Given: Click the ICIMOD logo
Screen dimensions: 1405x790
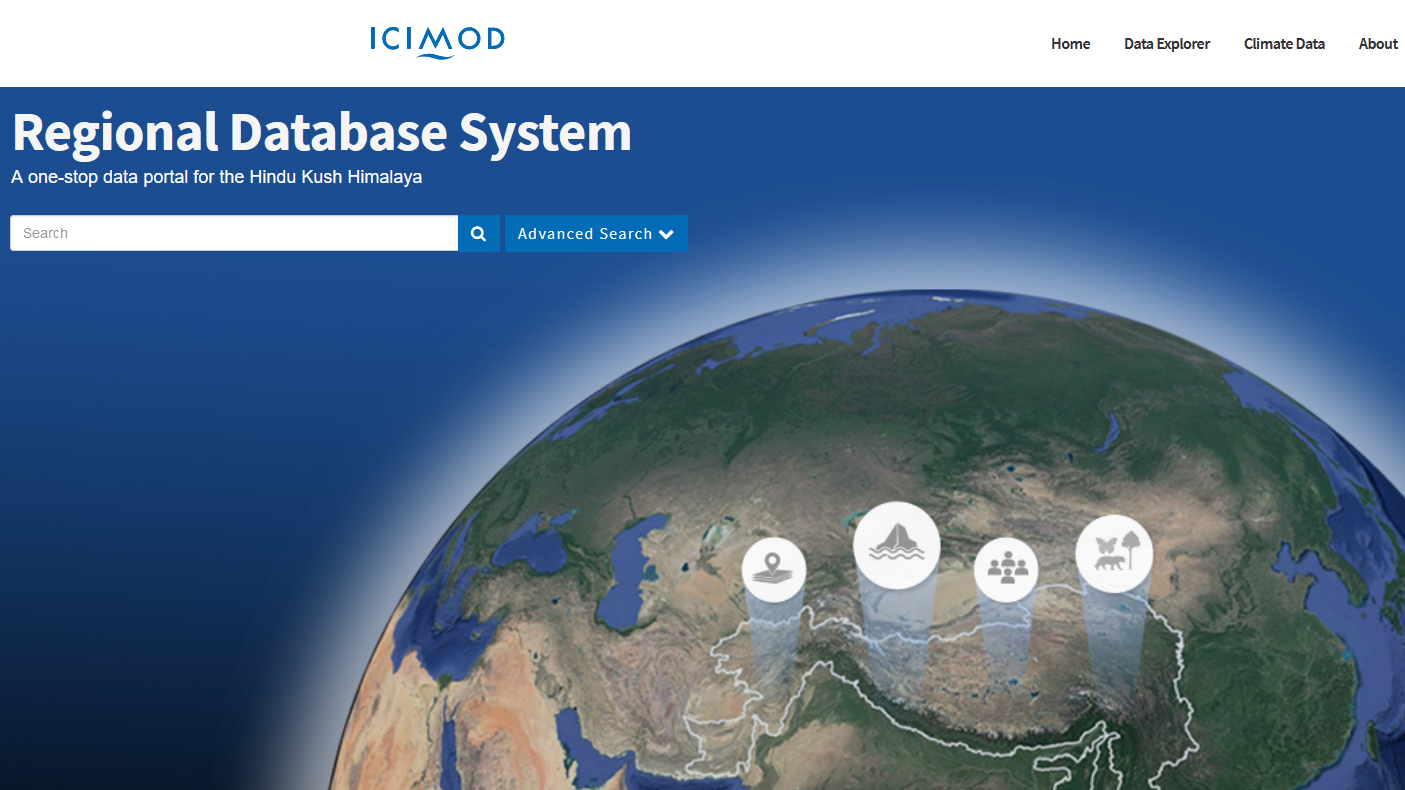Looking at the screenshot, I should (x=437, y=41).
